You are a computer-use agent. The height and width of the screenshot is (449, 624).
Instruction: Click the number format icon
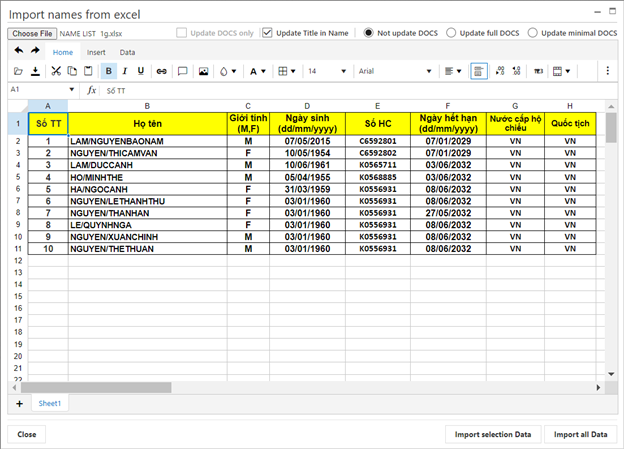[538, 71]
